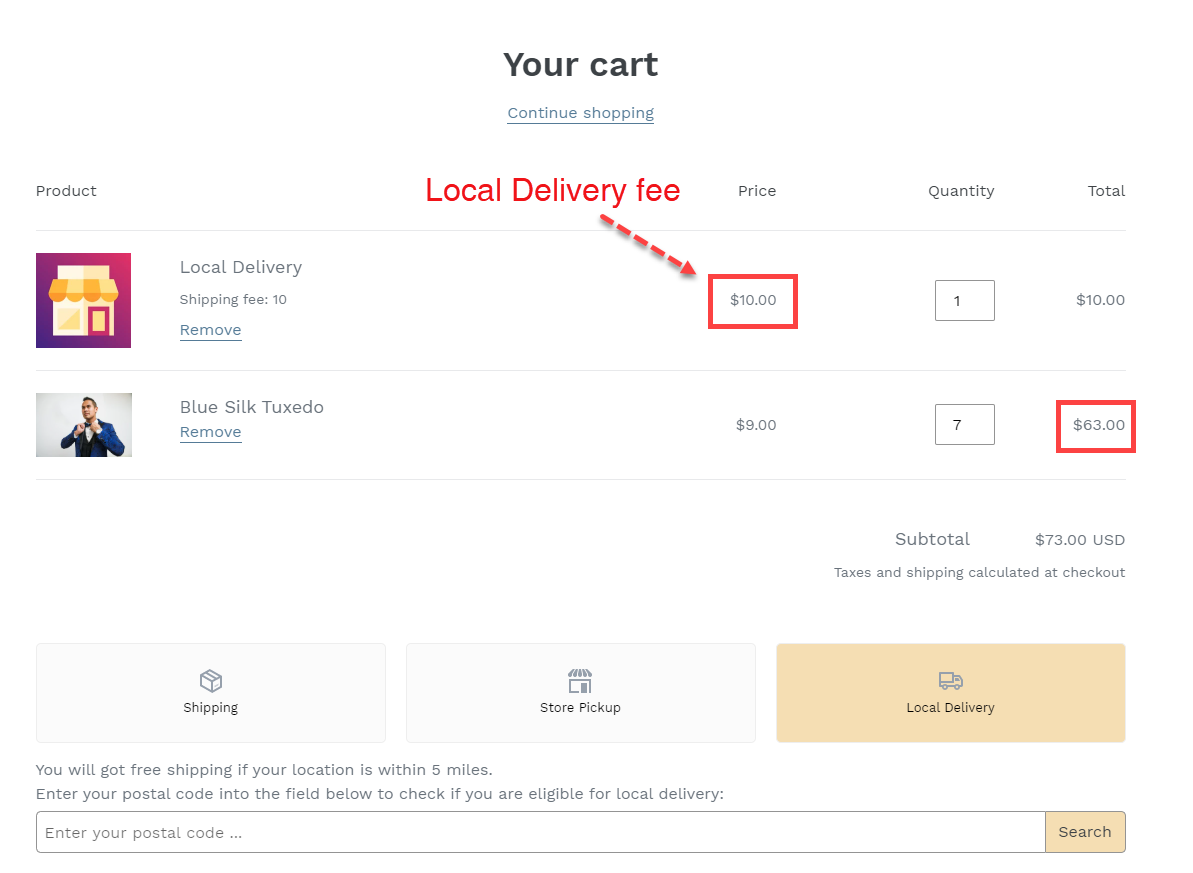
Task: Click the Blue Silk Tuxedo photo
Action: pyautogui.click(x=83, y=424)
